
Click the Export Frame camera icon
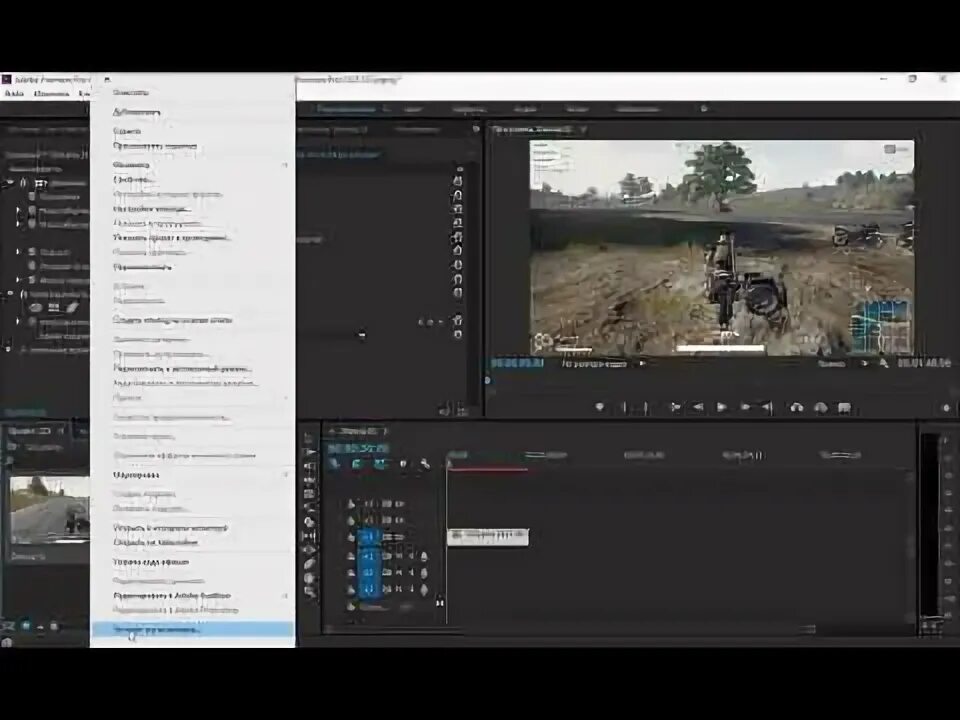(x=844, y=407)
